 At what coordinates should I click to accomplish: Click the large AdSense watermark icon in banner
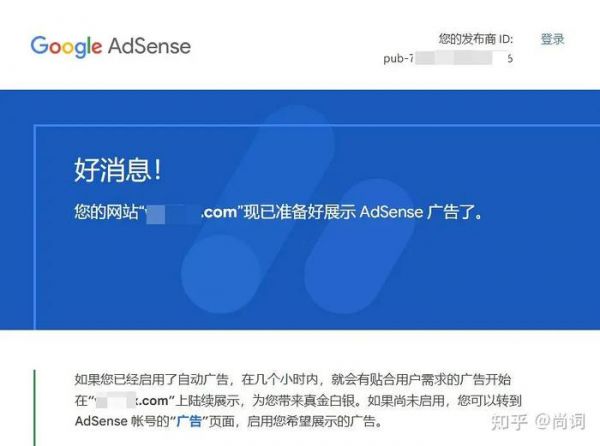[x=298, y=210]
